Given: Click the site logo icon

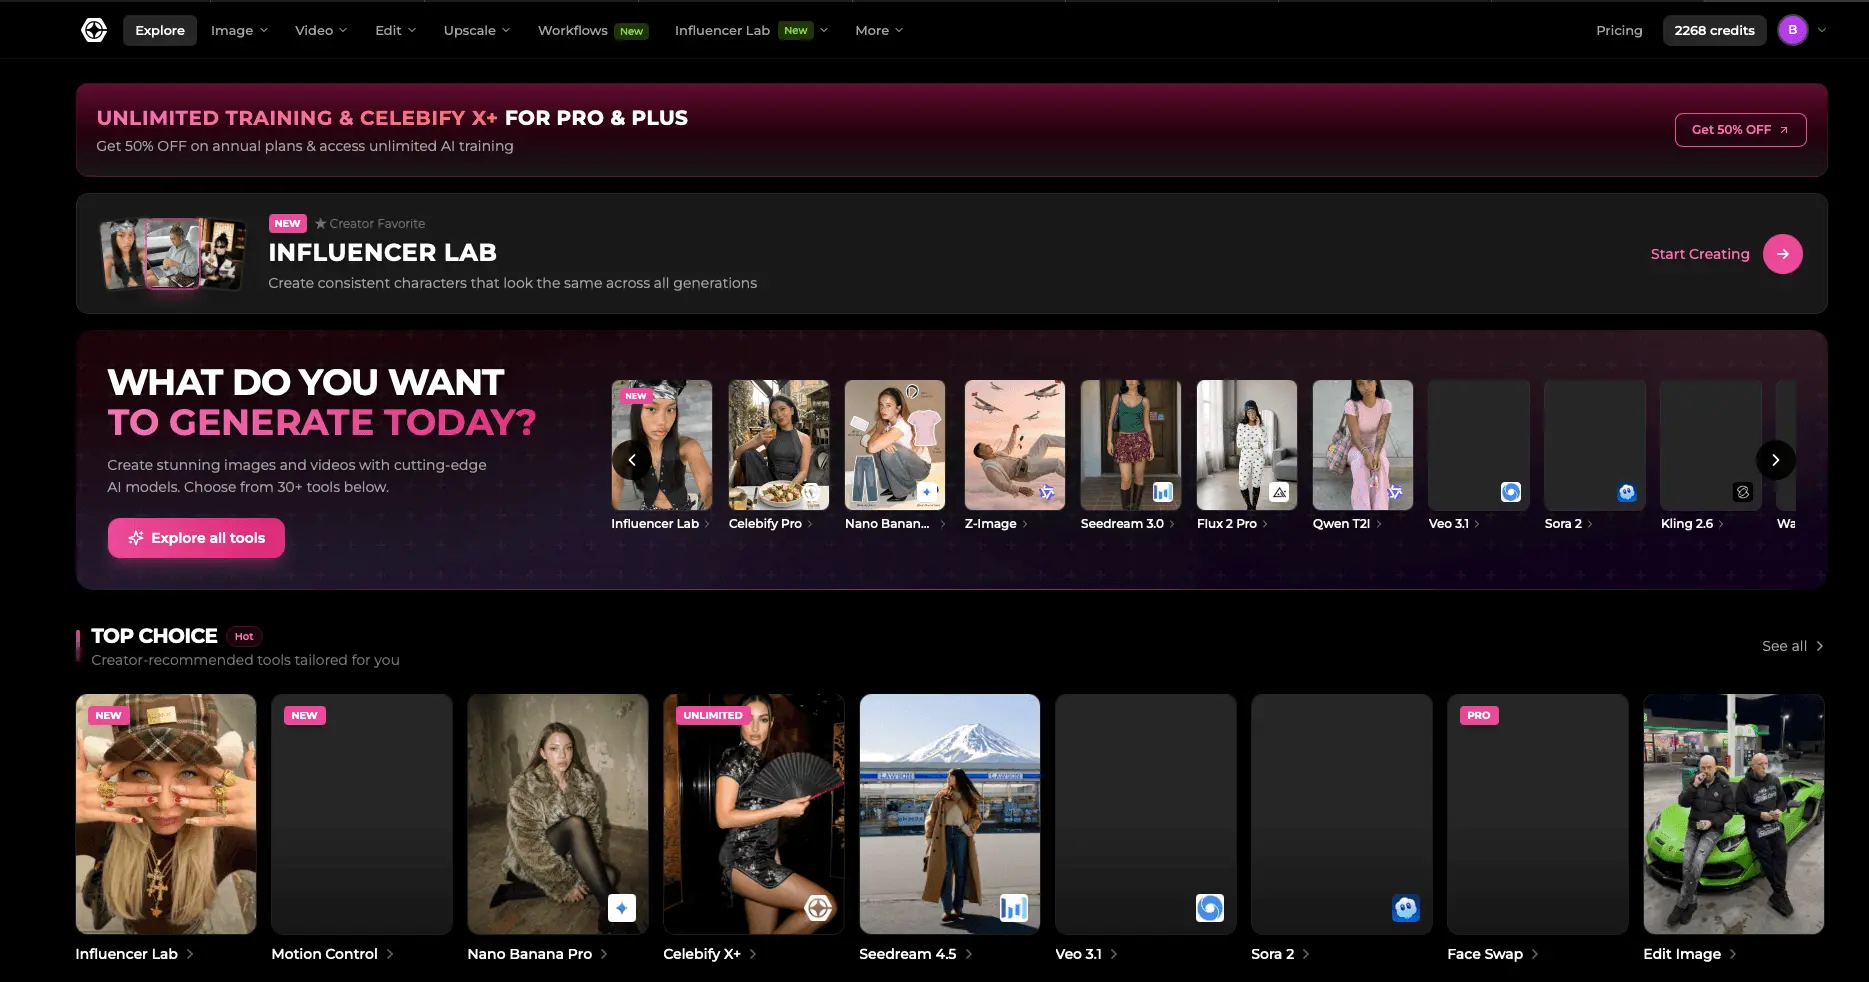Looking at the screenshot, I should pos(94,30).
